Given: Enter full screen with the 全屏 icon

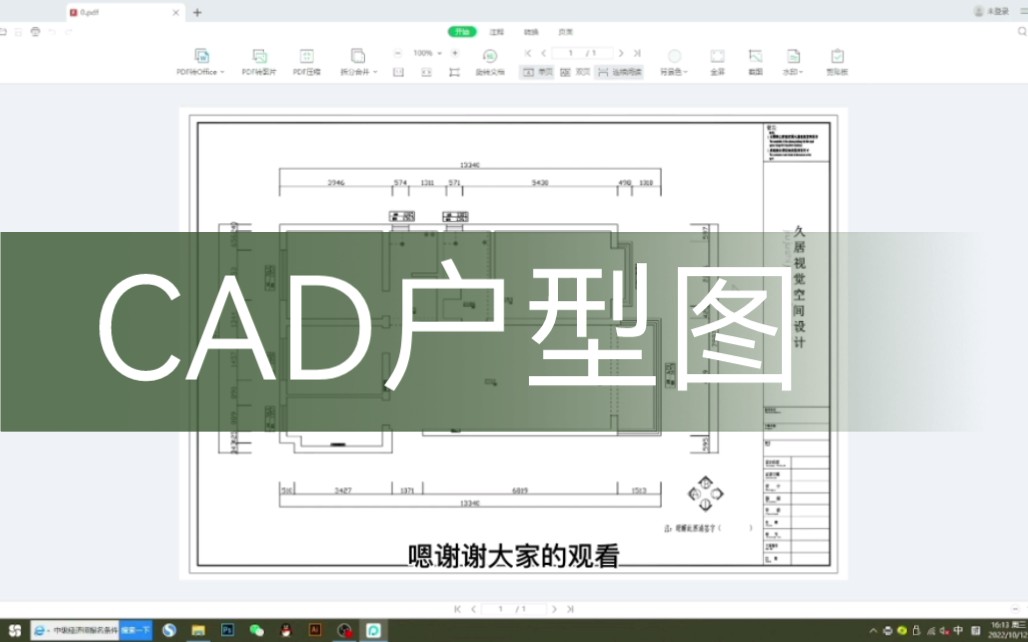Looking at the screenshot, I should coord(717,62).
